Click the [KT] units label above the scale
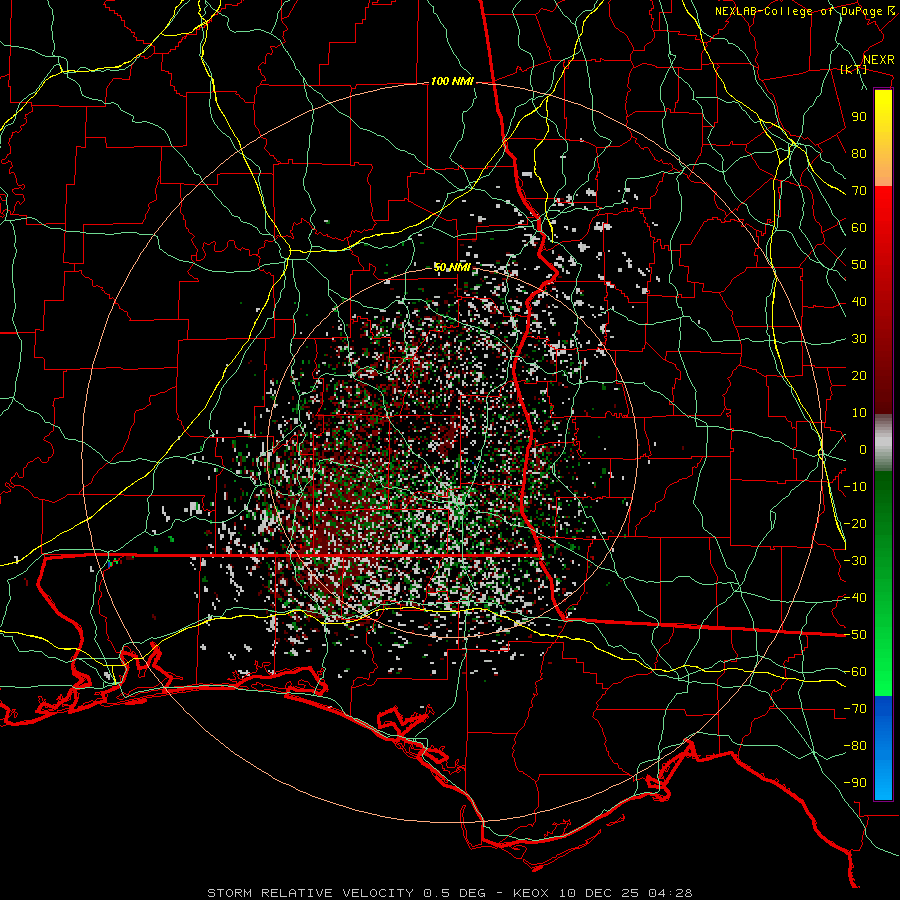Viewport: 900px width, 900px height. (x=854, y=69)
